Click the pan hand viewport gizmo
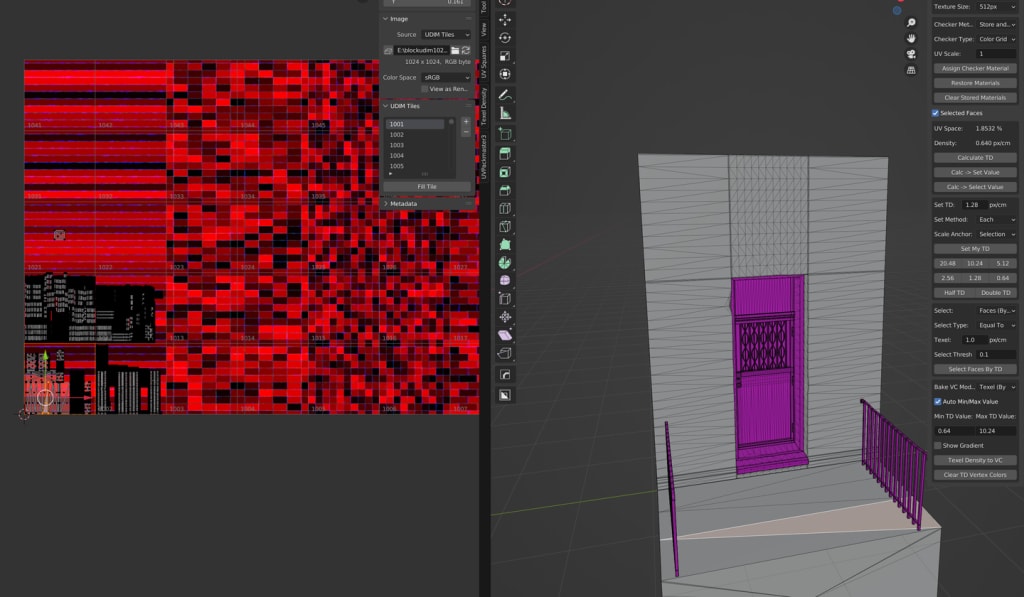This screenshot has height=597, width=1024. point(911,39)
